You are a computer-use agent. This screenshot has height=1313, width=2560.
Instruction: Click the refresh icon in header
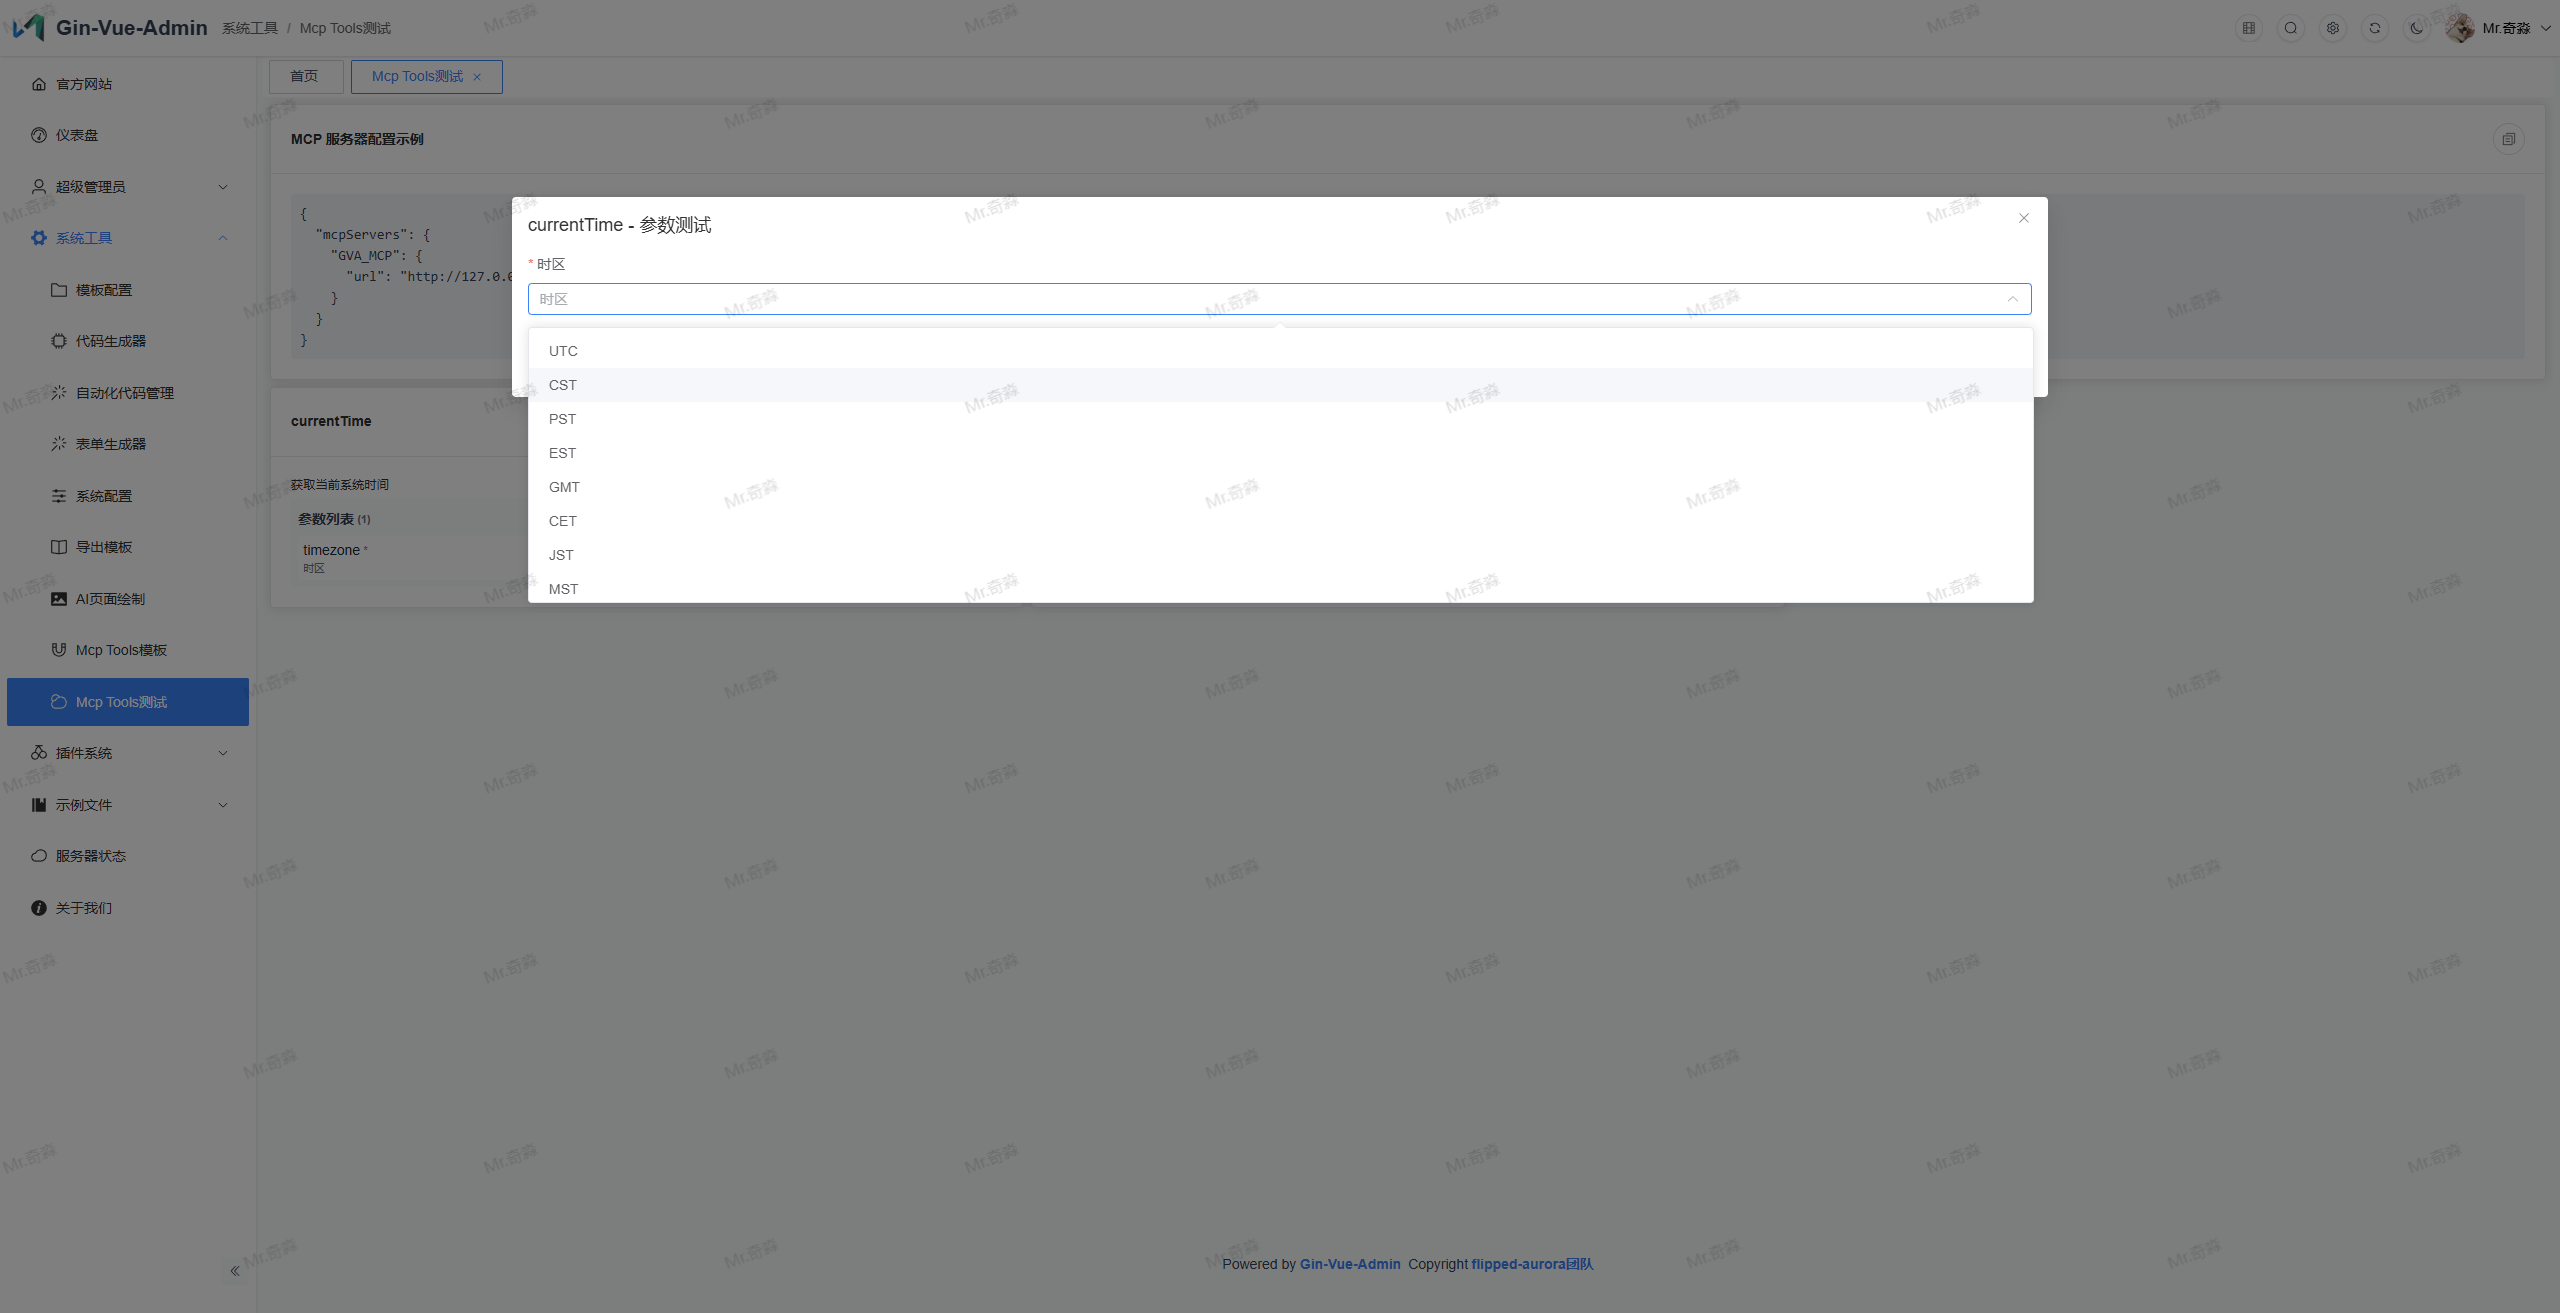click(2374, 28)
